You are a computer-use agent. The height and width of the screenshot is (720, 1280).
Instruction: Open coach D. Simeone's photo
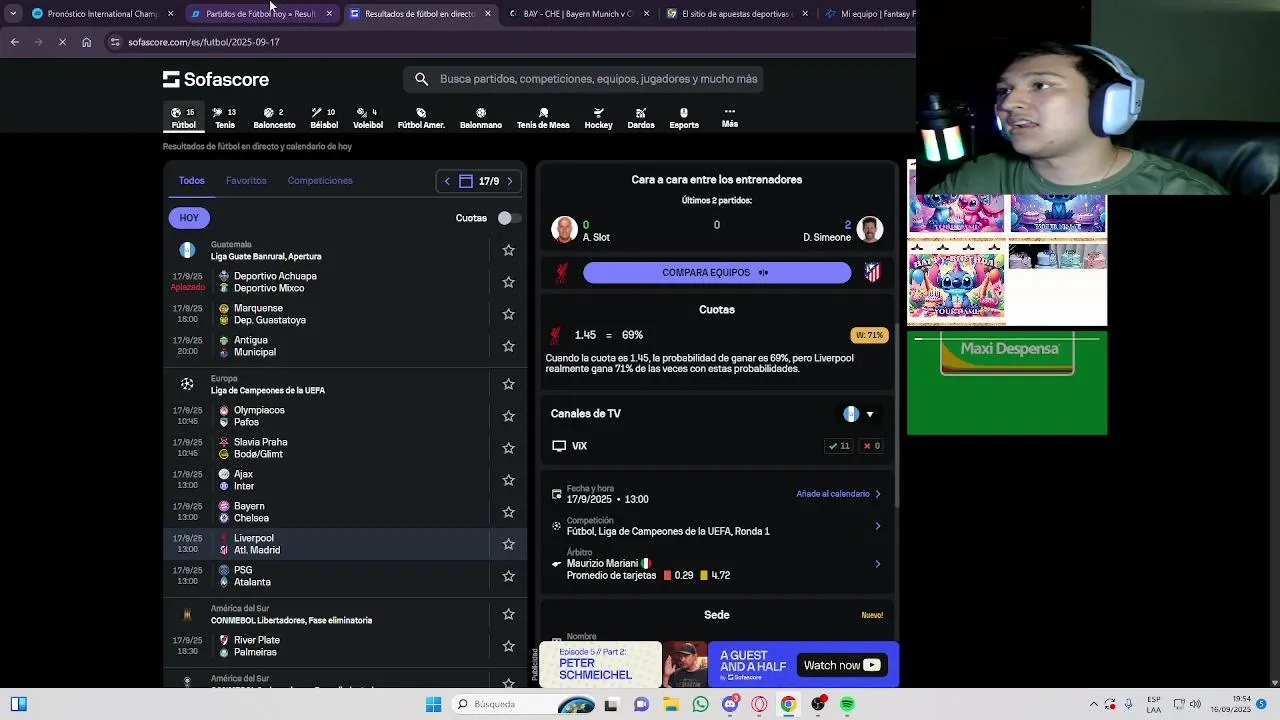coord(870,229)
